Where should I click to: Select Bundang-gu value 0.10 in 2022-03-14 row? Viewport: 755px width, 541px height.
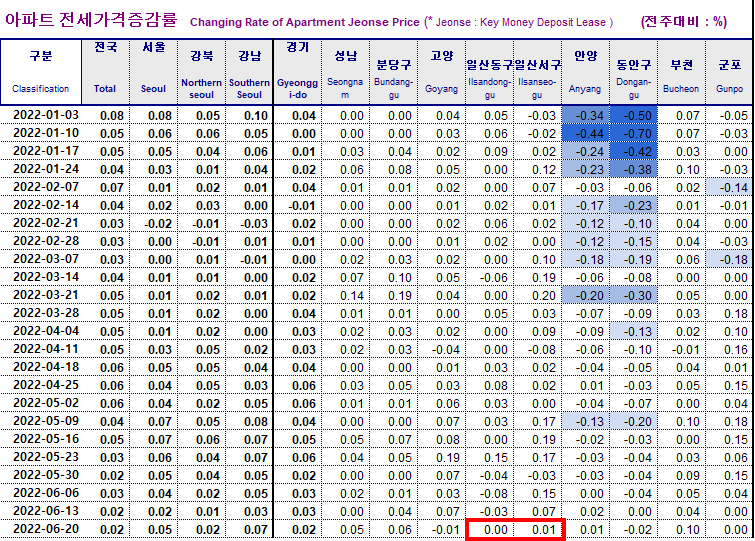400,278
